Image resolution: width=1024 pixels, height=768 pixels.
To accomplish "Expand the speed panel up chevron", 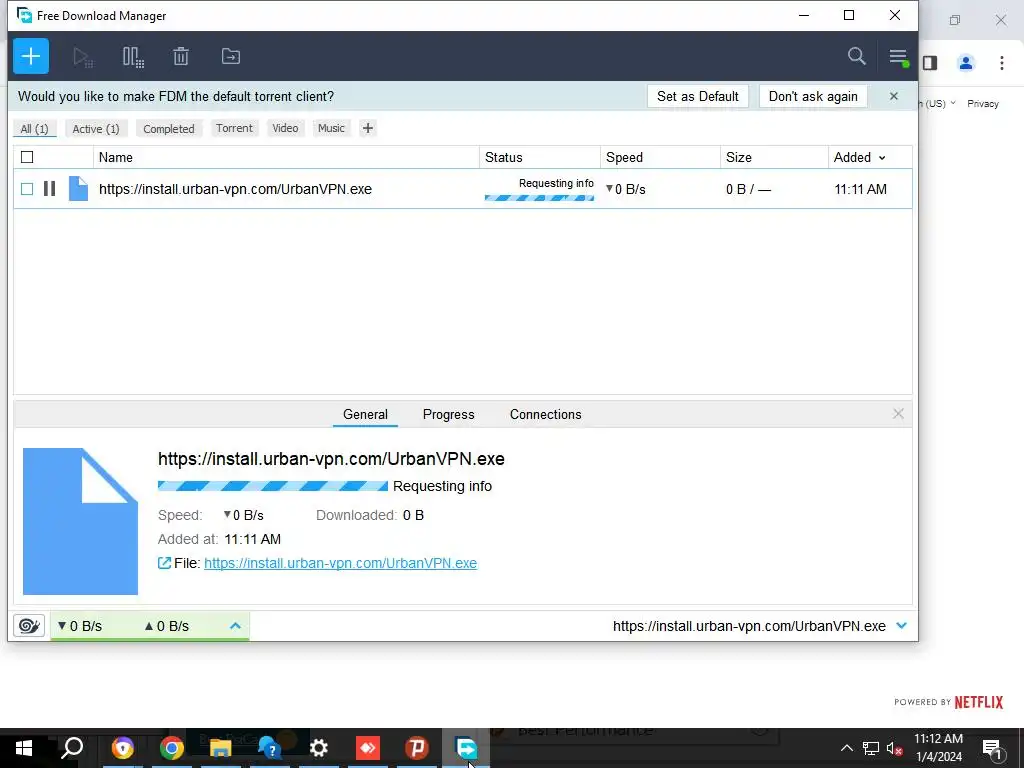I will 235,626.
